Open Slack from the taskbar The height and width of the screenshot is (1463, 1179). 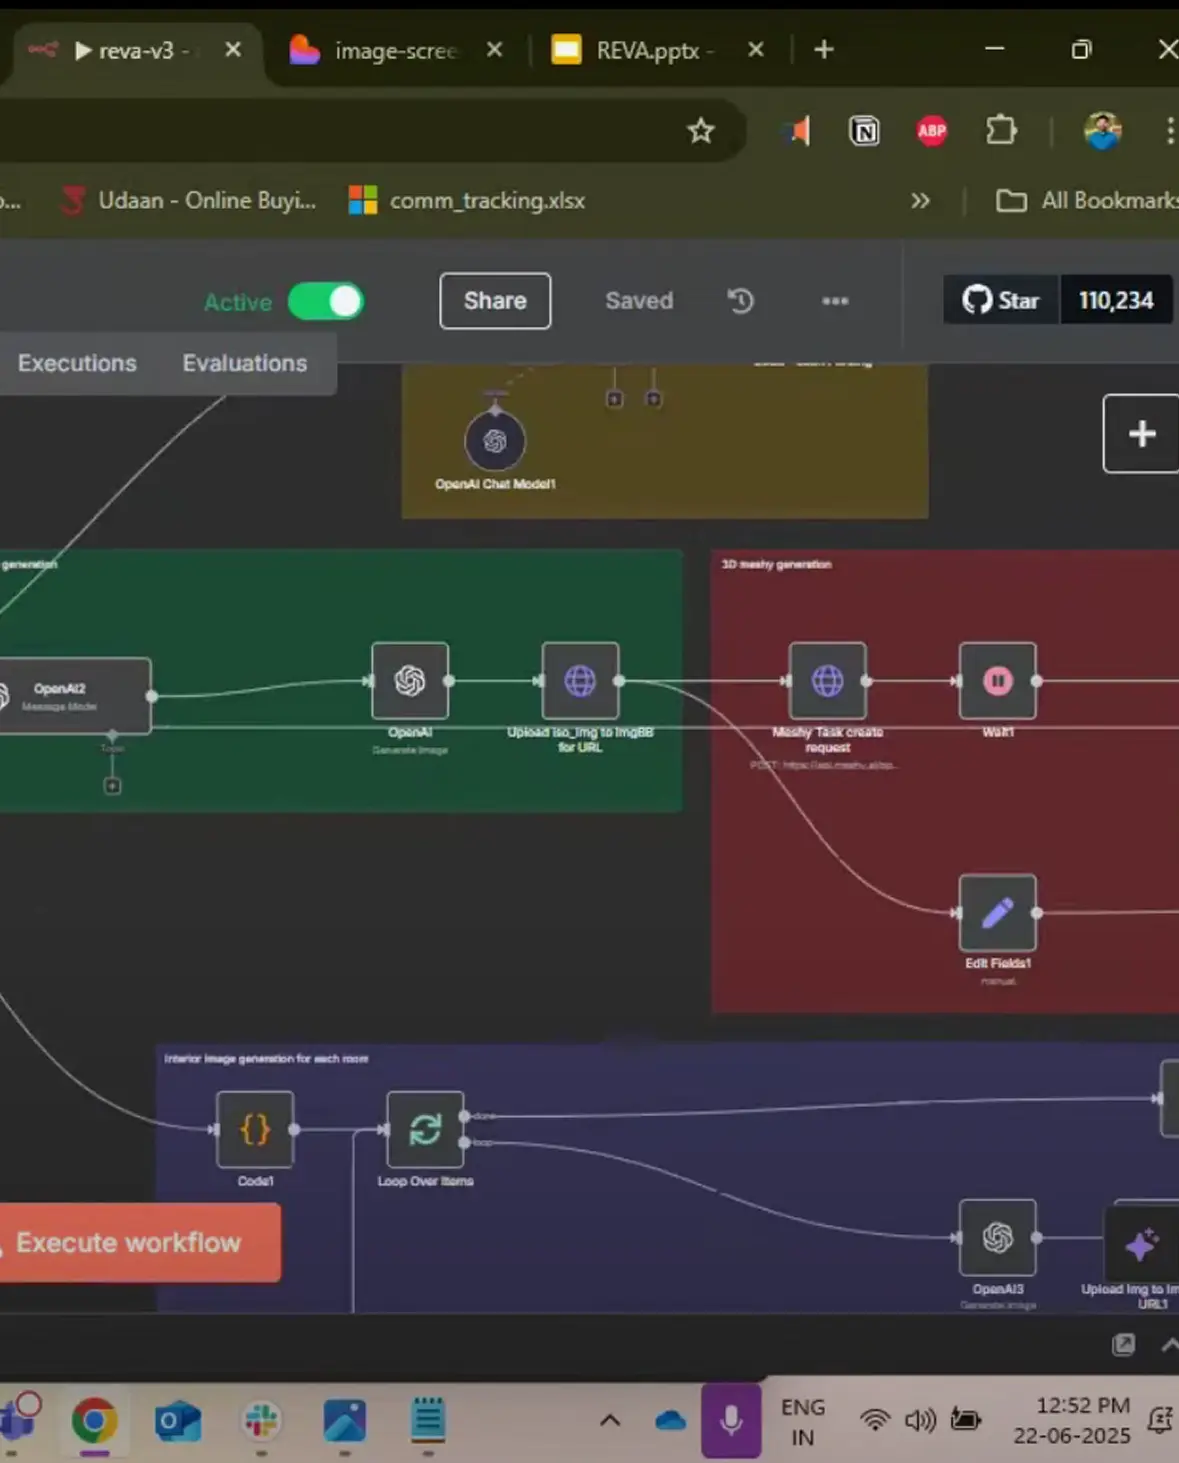[261, 1421]
